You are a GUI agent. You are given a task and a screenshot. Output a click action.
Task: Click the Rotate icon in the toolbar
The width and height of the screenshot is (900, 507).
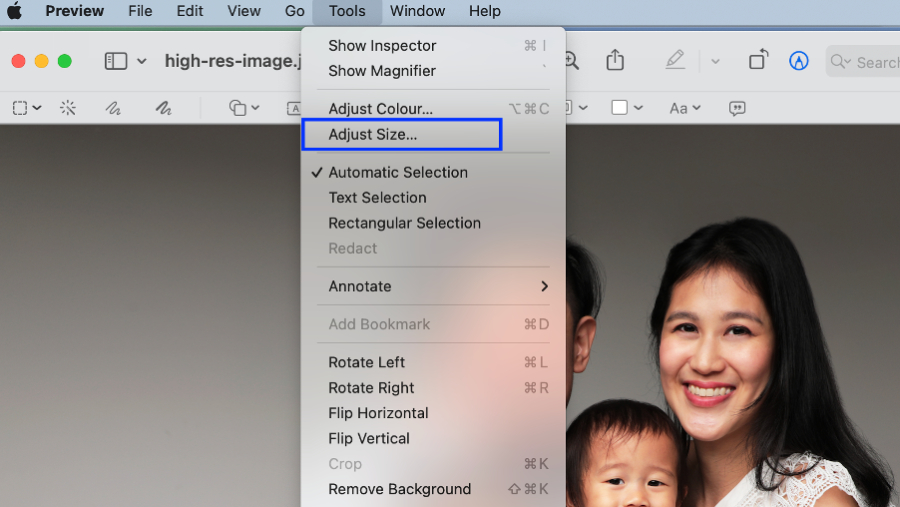[758, 61]
